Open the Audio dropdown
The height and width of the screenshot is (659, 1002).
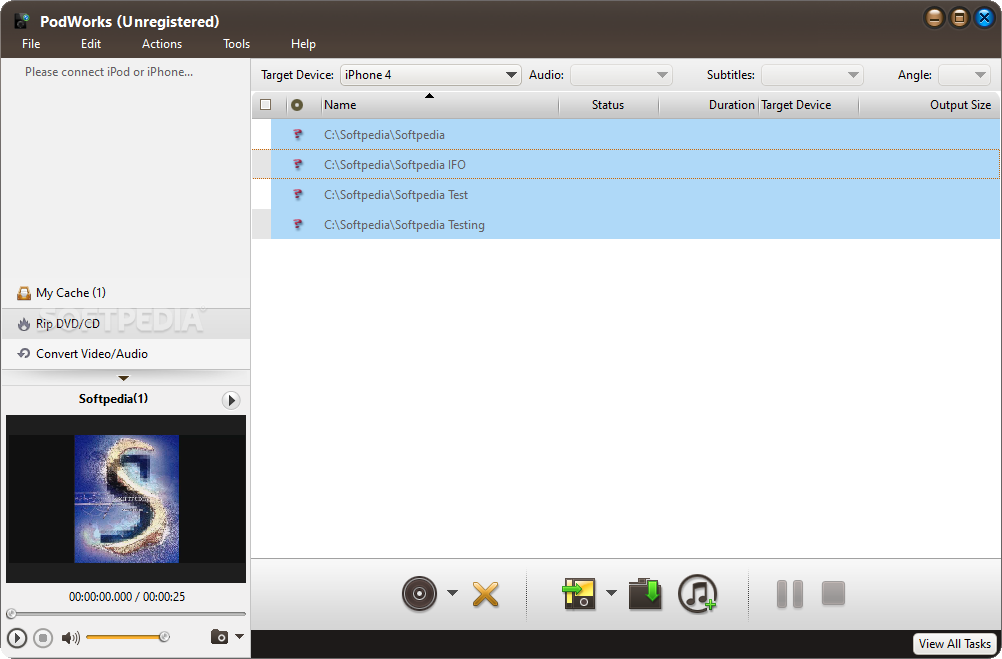[620, 75]
